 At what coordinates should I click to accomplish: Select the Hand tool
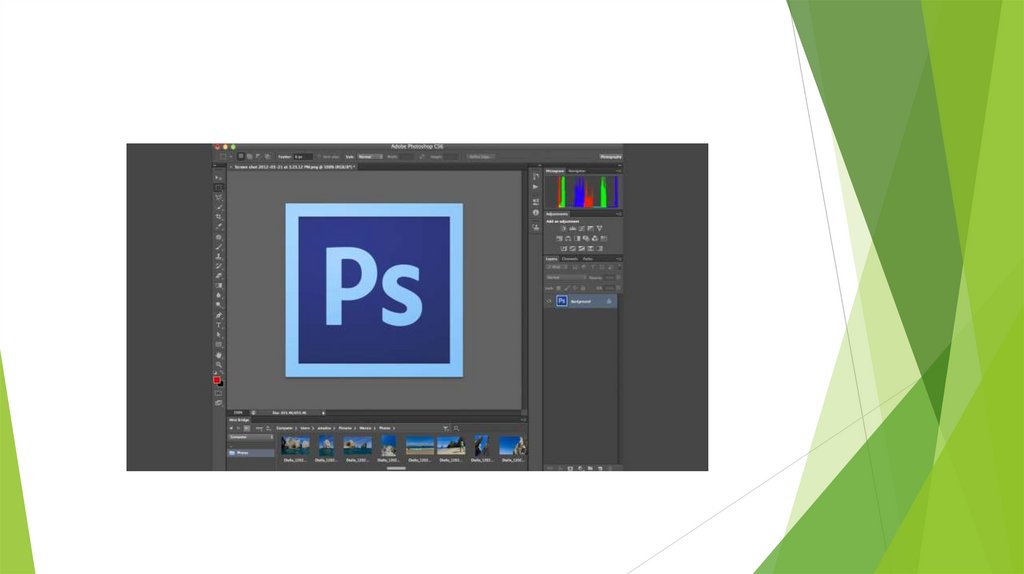click(219, 355)
